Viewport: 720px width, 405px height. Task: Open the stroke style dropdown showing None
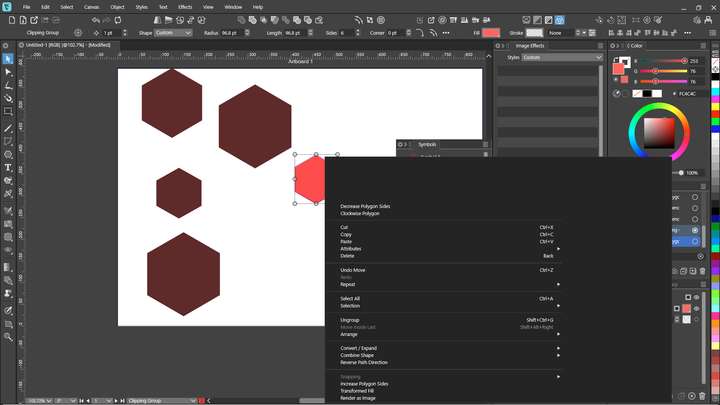coord(560,33)
